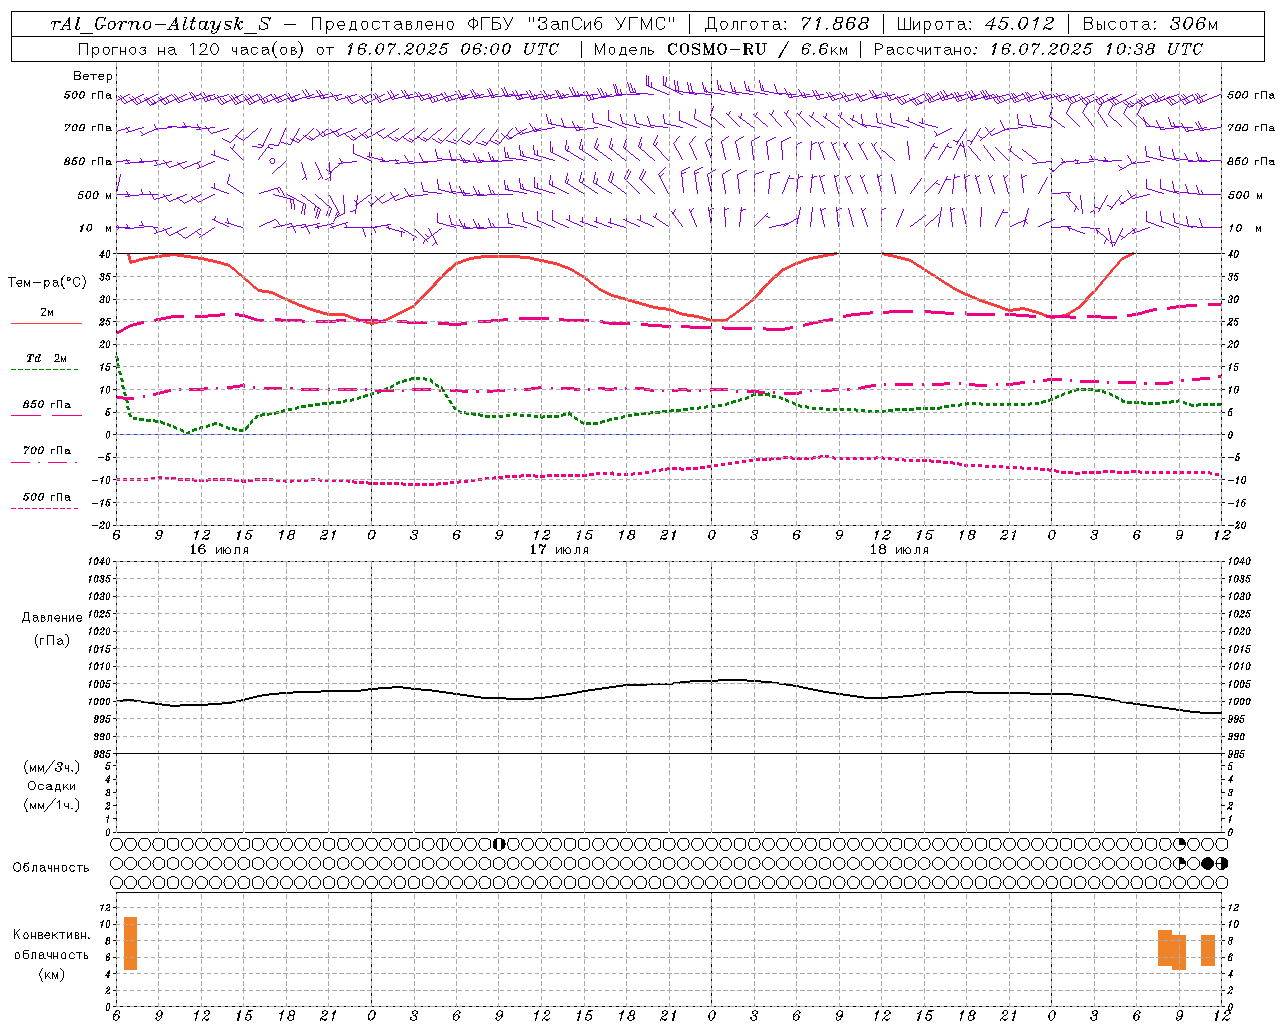Click the rightmost separate orange convective cloud bar
The width and height of the screenshot is (1280, 1024).
pyautogui.click(x=1208, y=950)
